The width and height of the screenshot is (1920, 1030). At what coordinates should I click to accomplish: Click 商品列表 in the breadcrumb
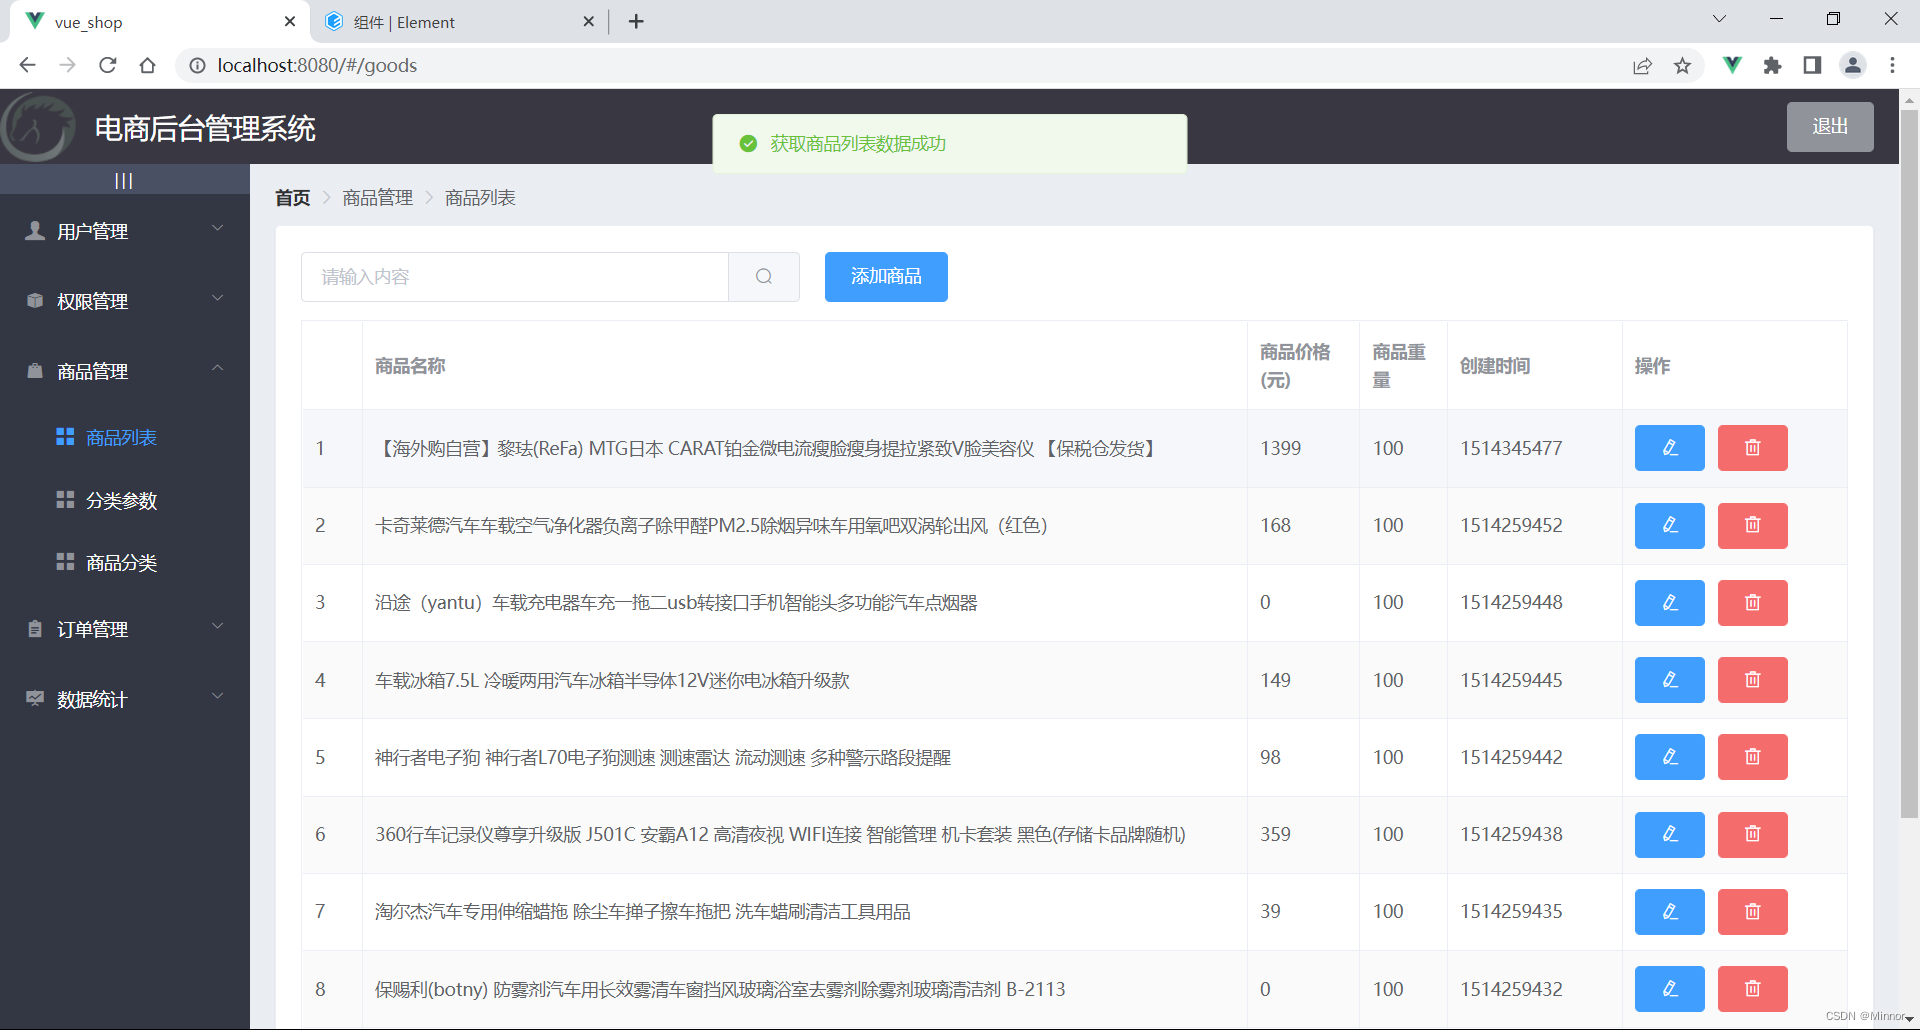480,198
